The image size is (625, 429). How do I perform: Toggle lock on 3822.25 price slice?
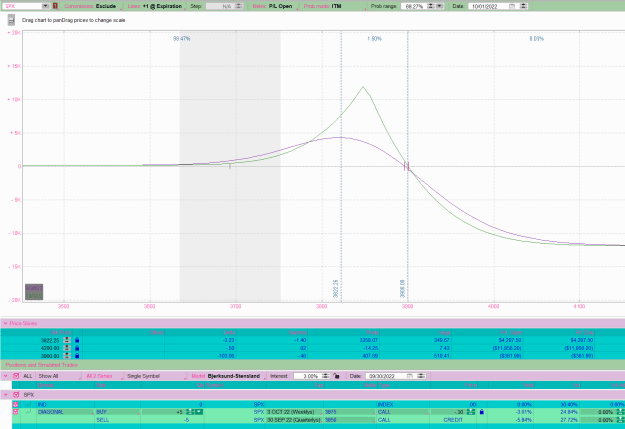(77, 340)
